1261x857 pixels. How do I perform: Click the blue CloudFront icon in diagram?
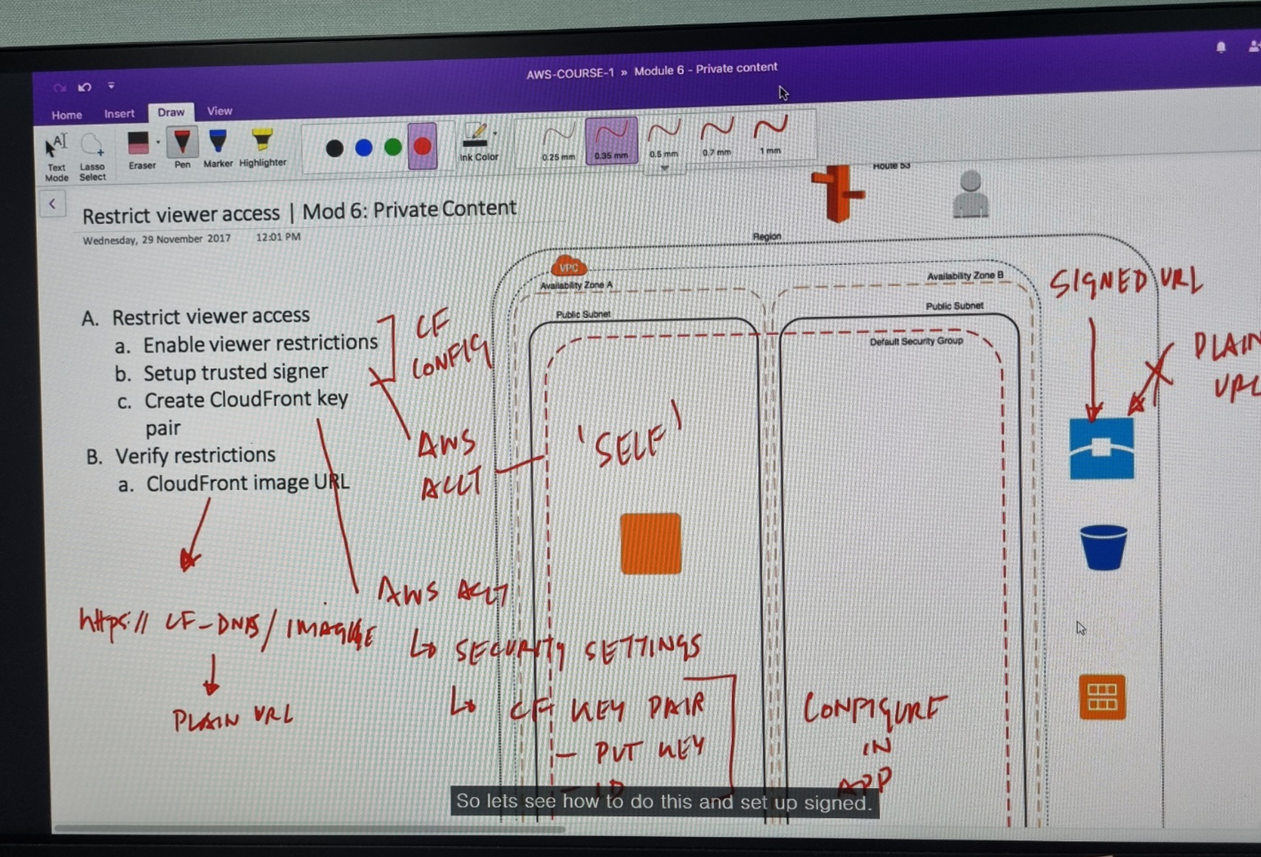pos(1101,449)
